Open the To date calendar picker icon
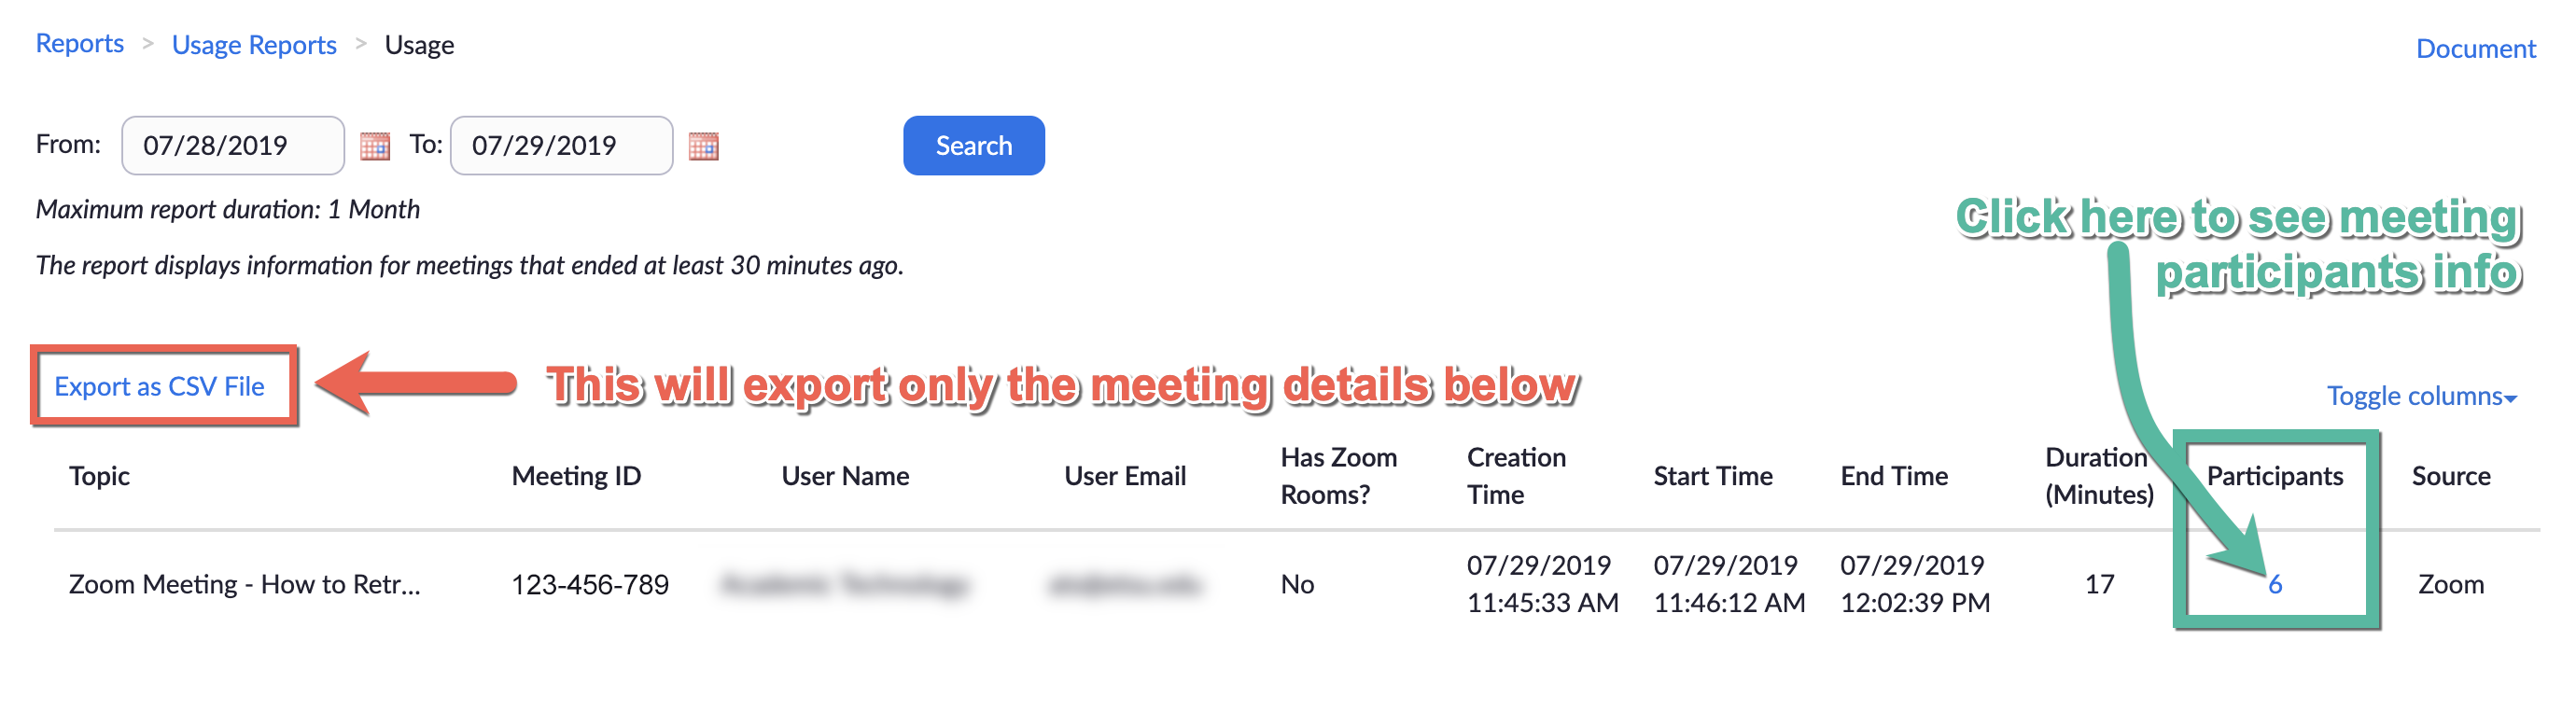 coord(704,146)
